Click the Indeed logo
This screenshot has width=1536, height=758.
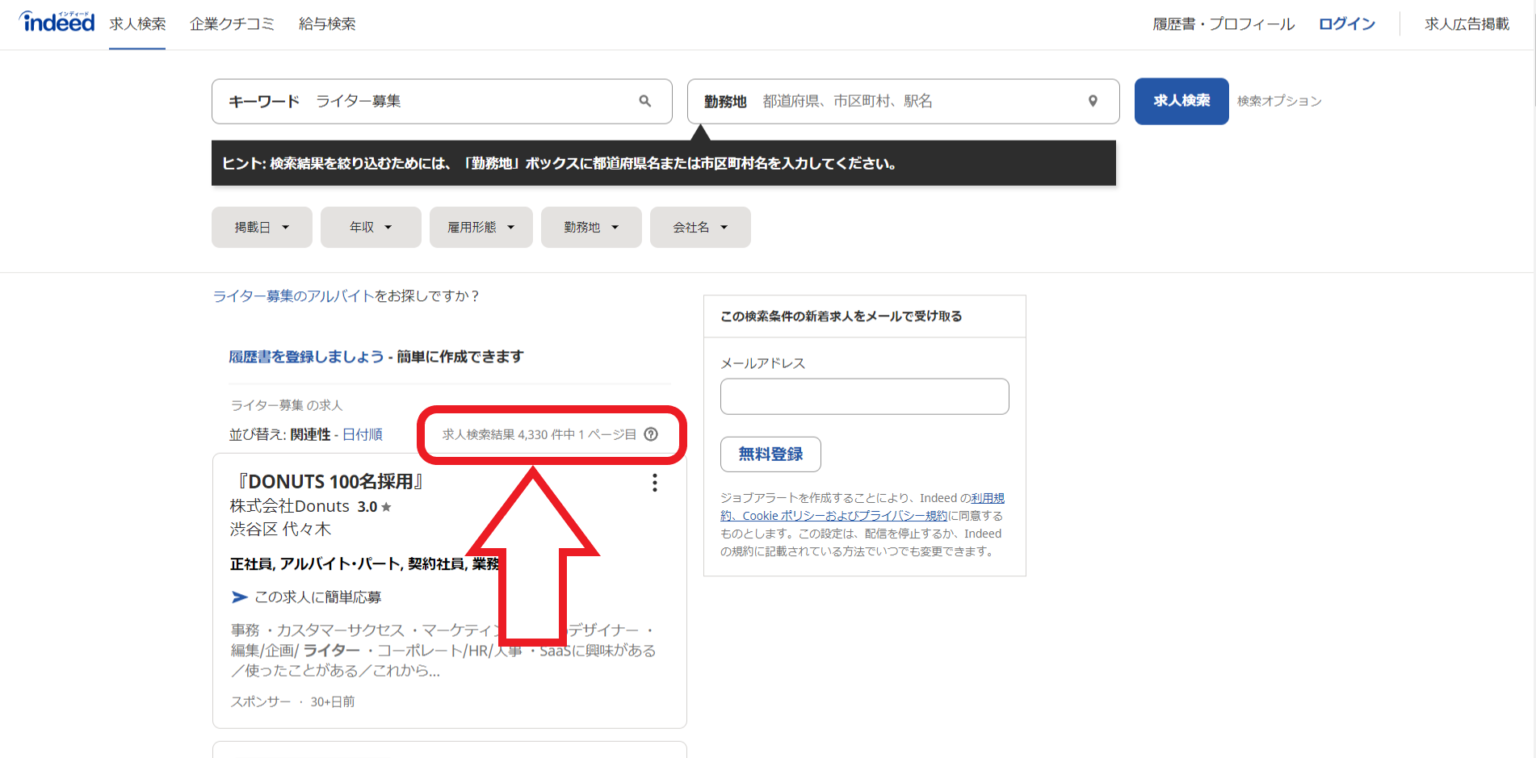coord(57,22)
